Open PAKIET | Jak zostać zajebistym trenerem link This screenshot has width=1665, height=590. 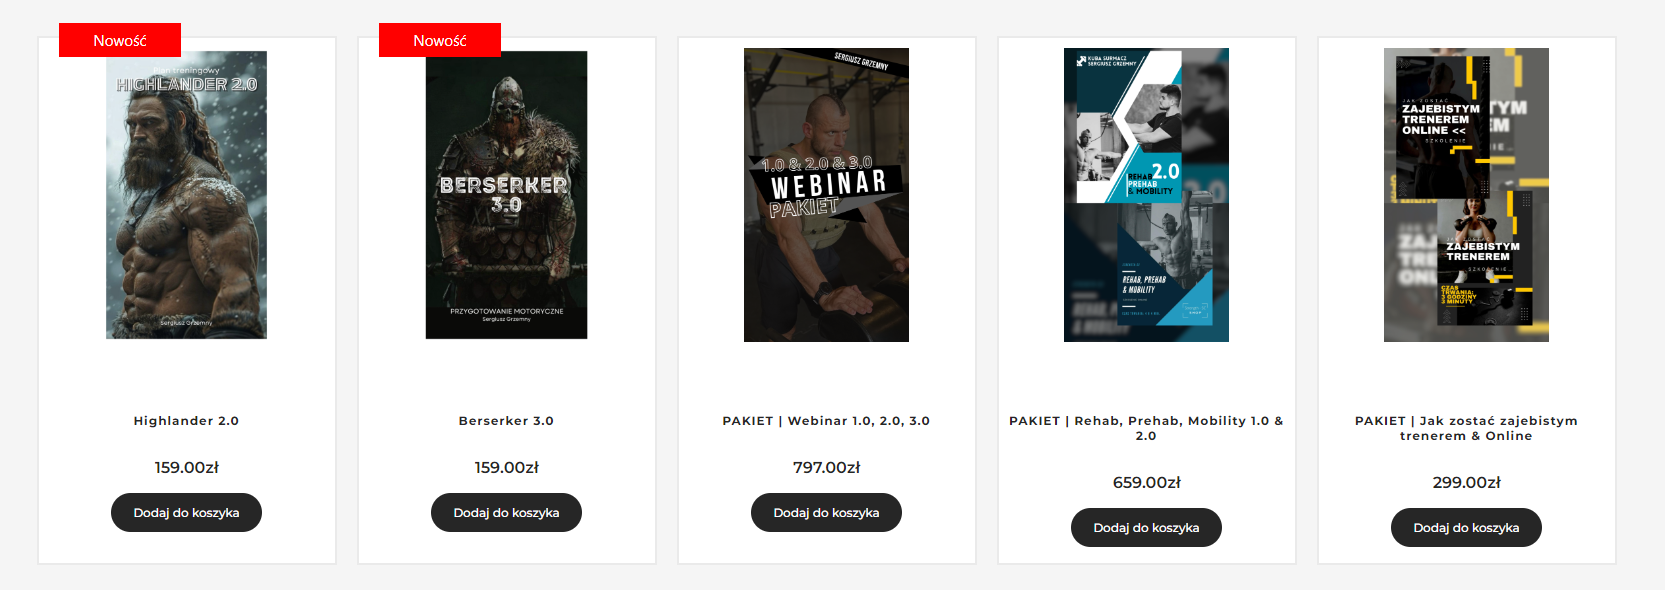coord(1466,428)
